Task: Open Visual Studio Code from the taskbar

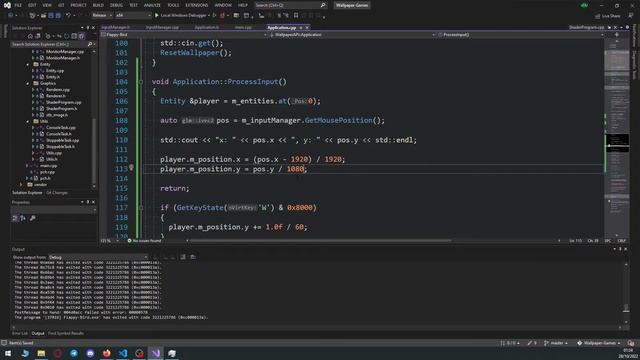Action: (123, 353)
